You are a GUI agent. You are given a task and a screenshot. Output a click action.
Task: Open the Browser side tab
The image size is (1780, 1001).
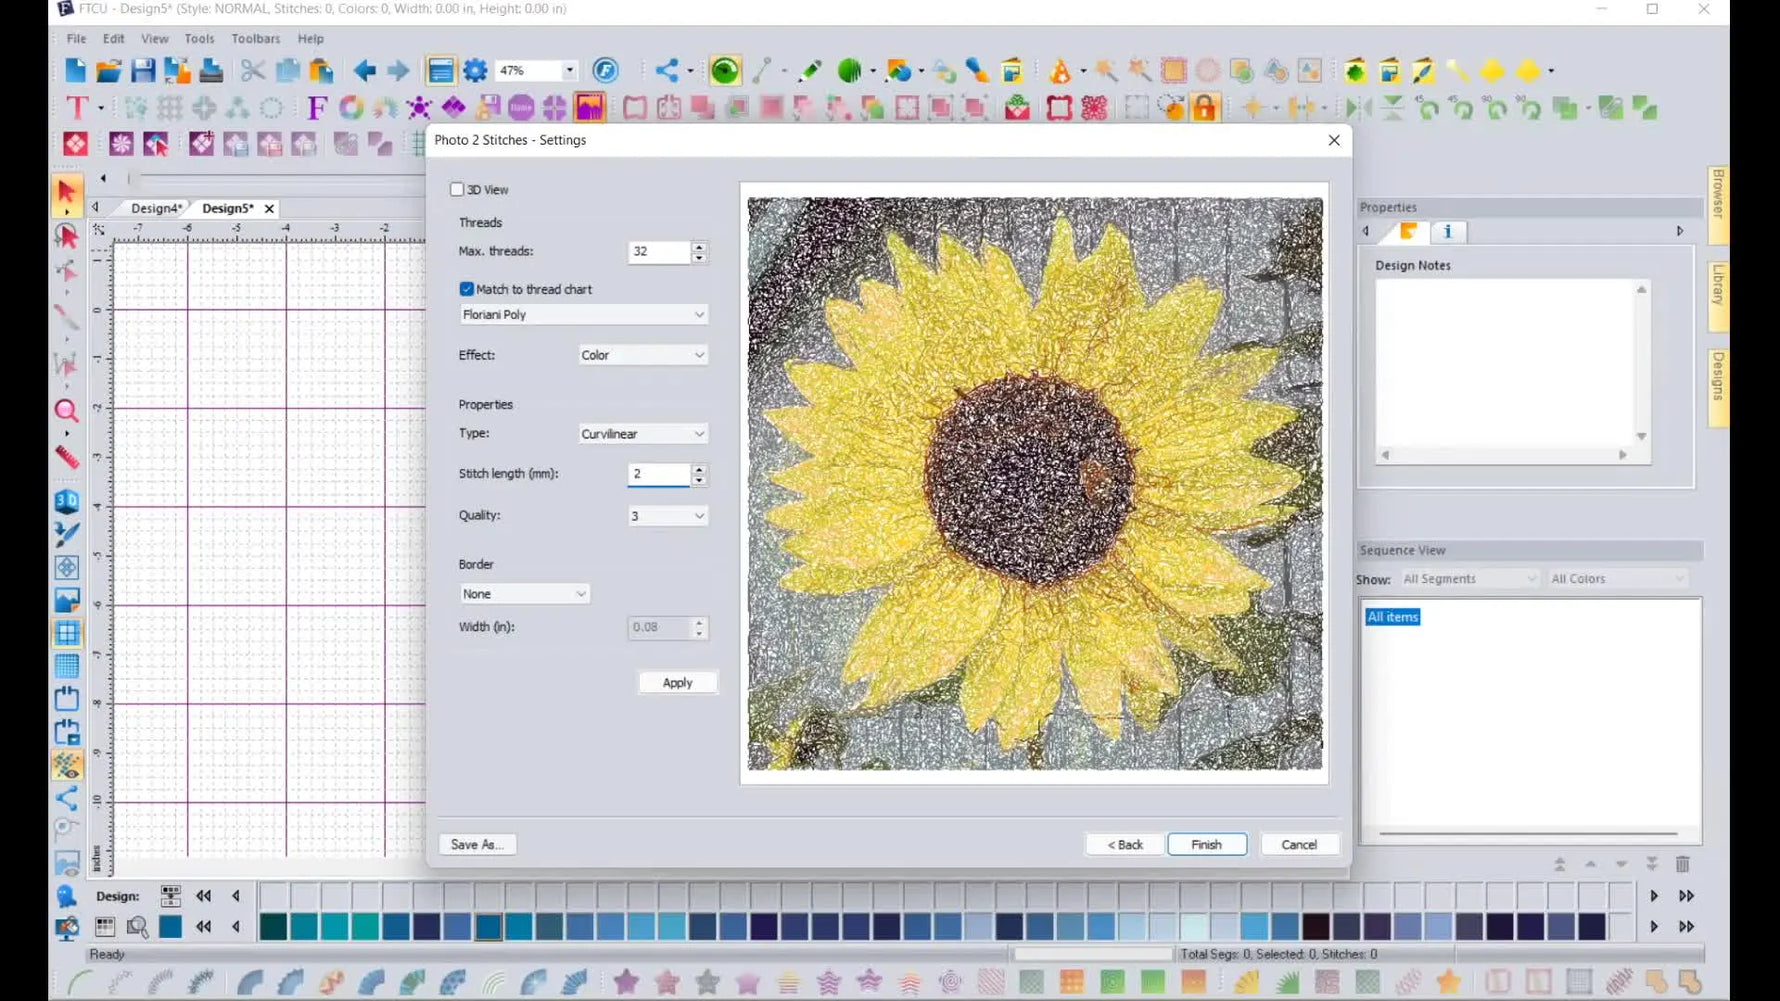pyautogui.click(x=1718, y=204)
